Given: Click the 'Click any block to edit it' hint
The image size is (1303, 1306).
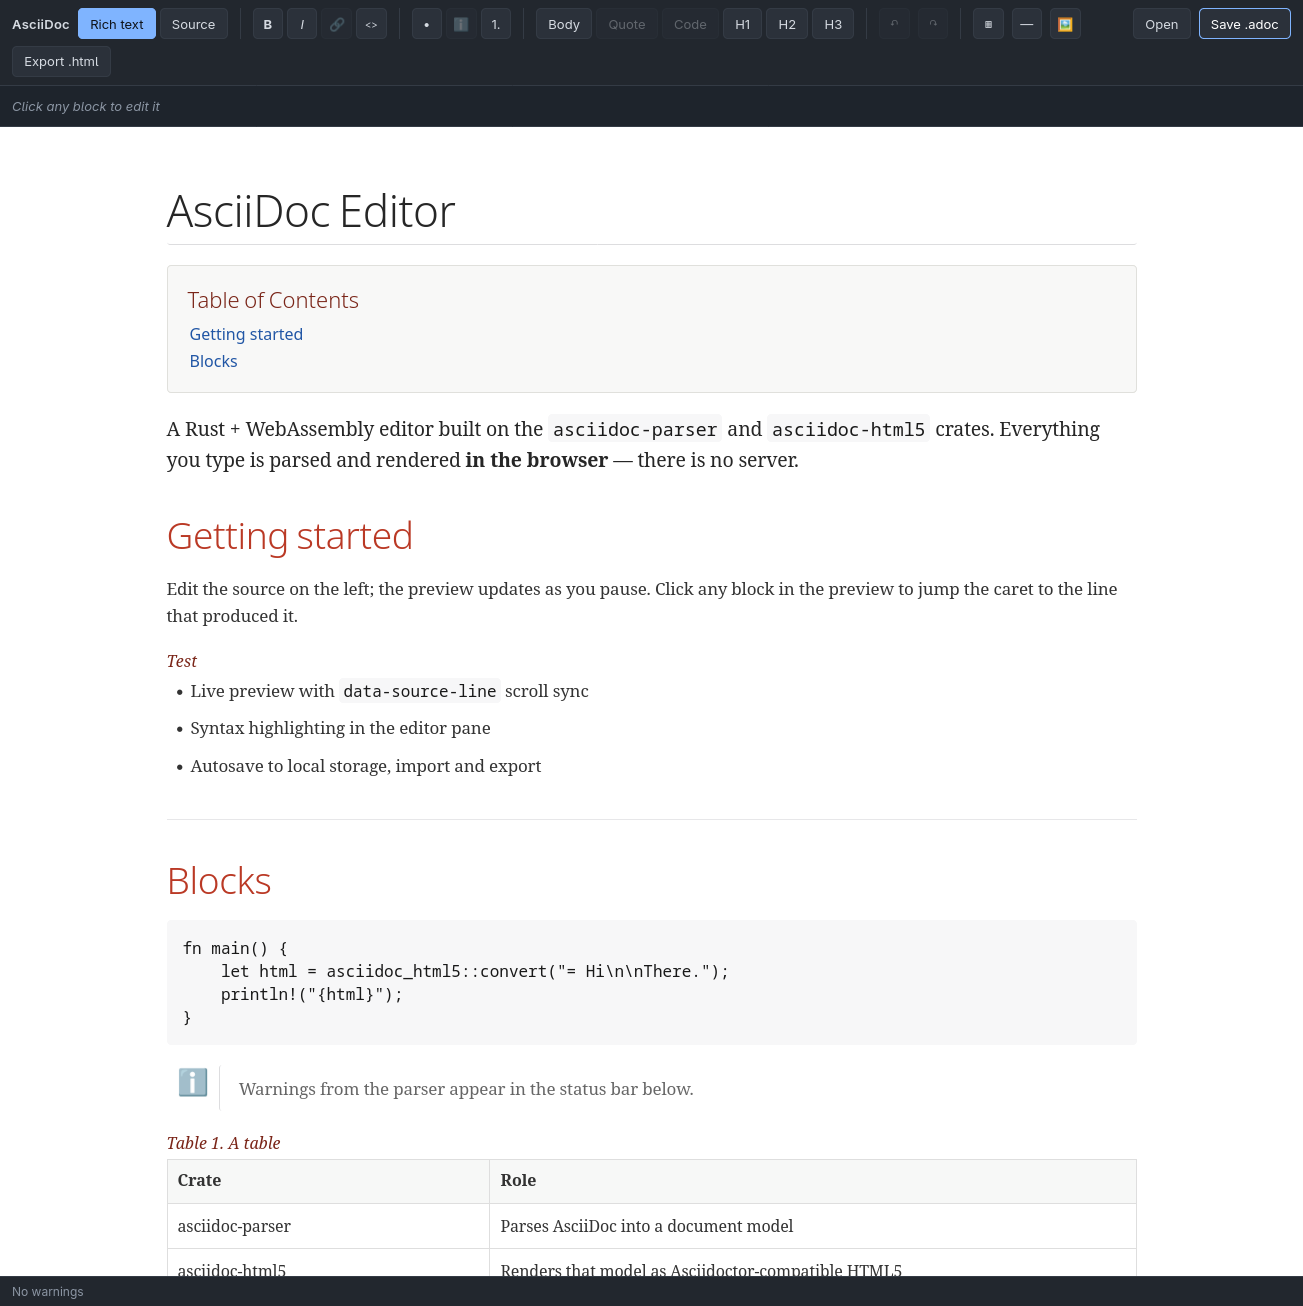Looking at the screenshot, I should point(86,106).
